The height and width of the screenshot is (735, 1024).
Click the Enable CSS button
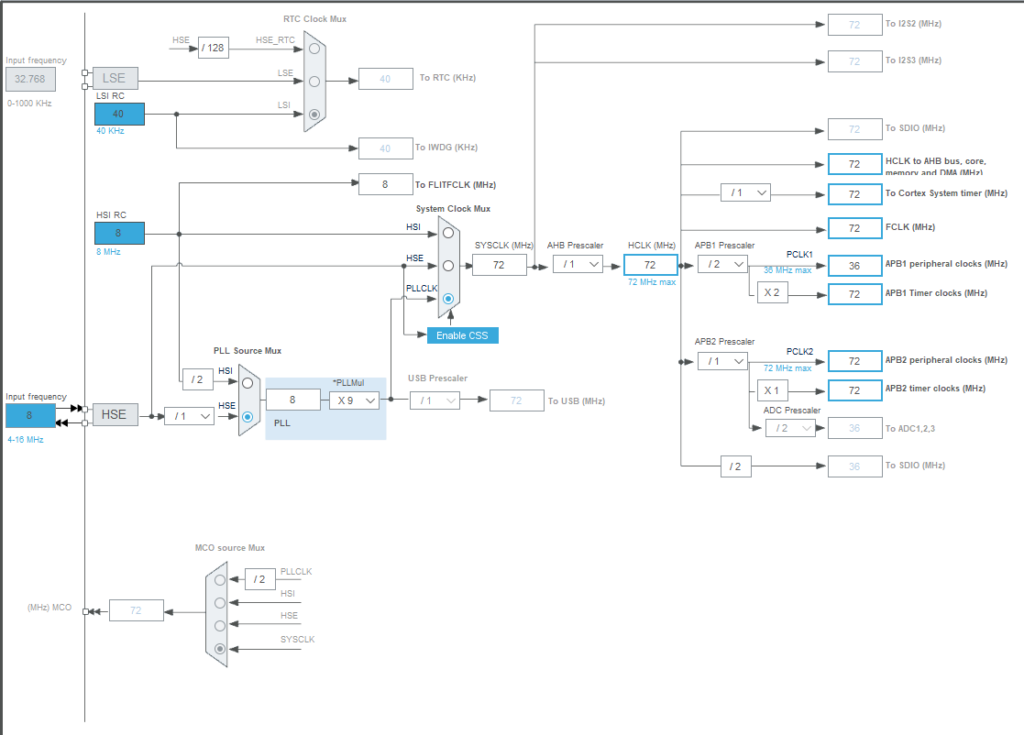pyautogui.click(x=462, y=335)
